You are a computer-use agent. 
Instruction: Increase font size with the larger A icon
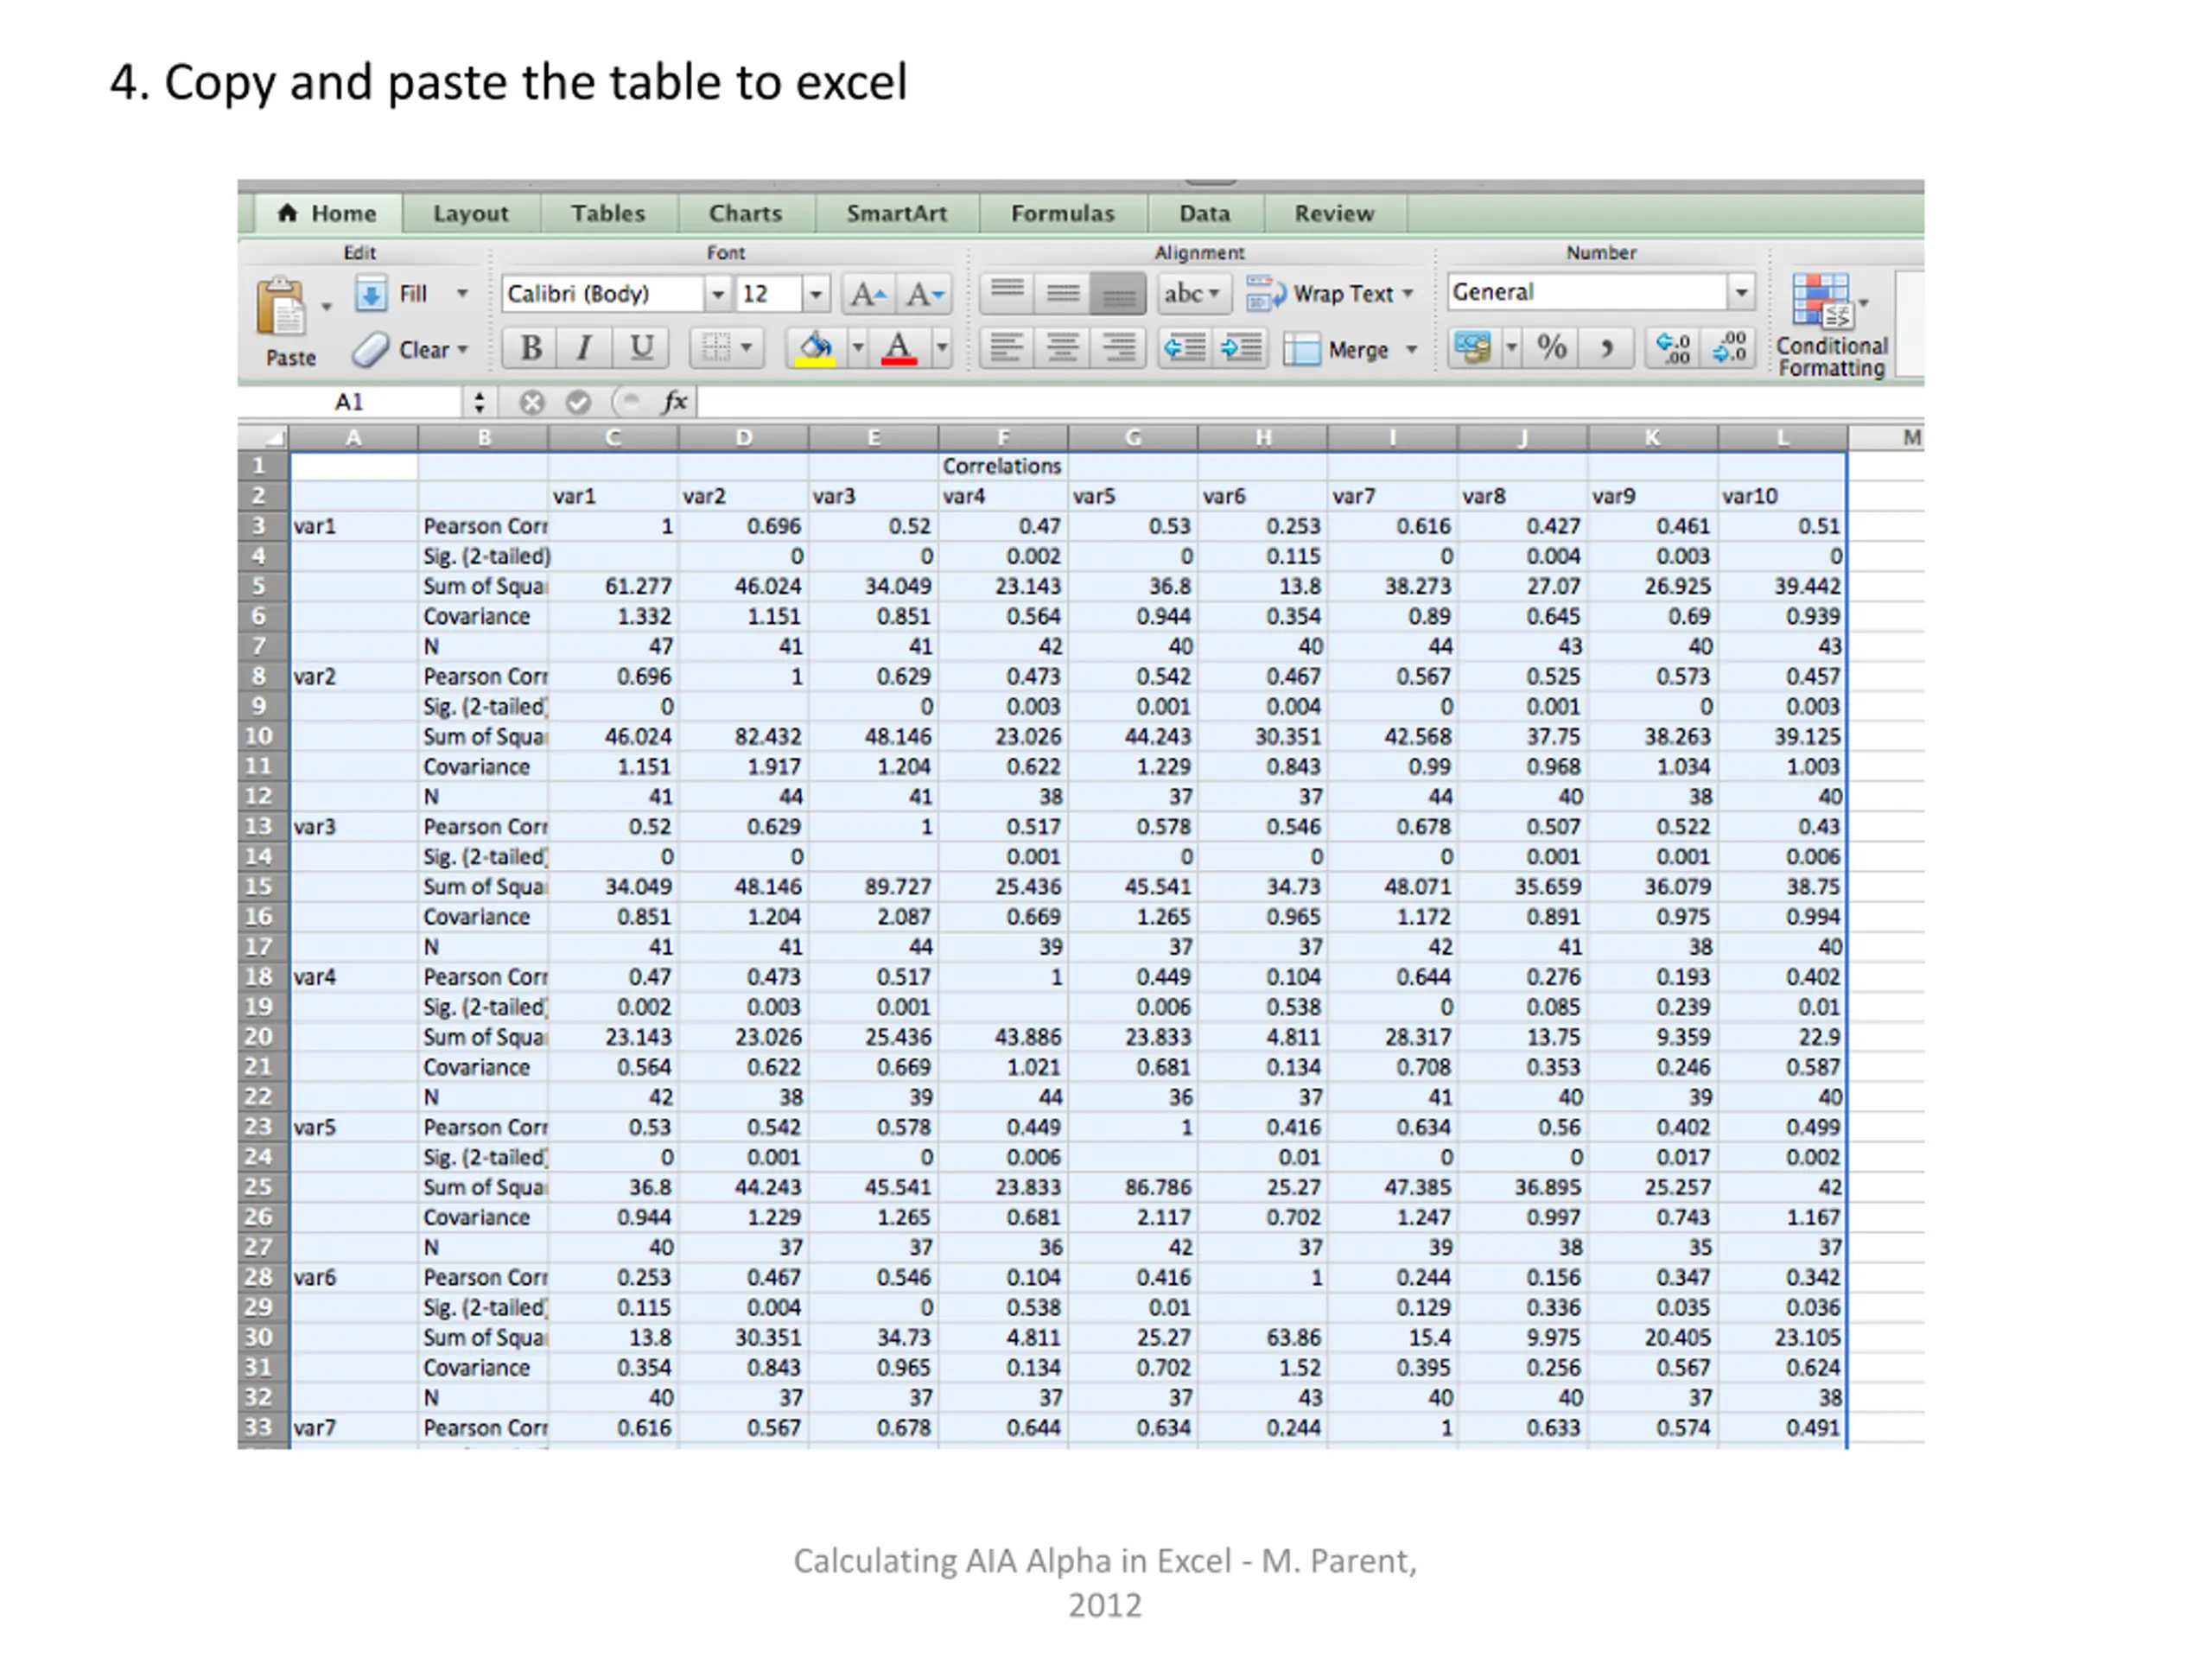pyautogui.click(x=867, y=295)
